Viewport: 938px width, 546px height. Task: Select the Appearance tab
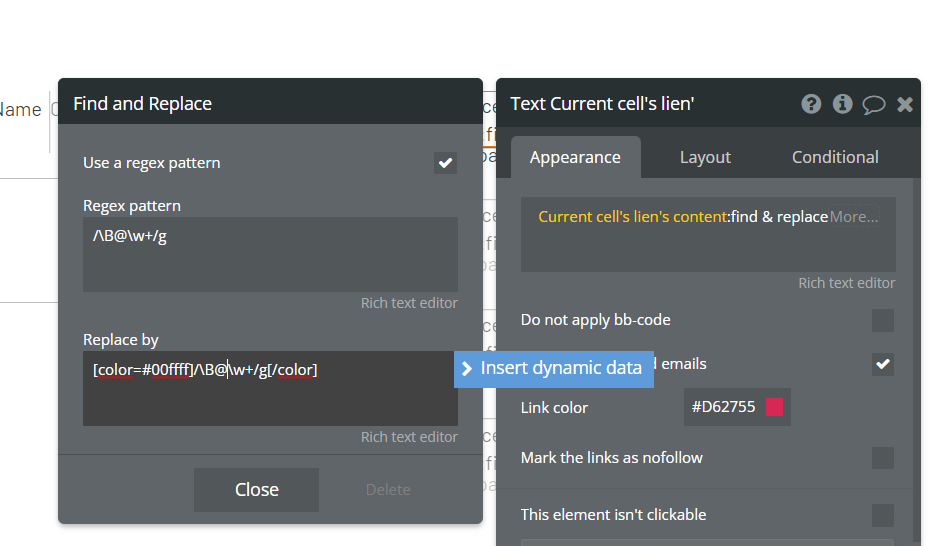point(575,157)
